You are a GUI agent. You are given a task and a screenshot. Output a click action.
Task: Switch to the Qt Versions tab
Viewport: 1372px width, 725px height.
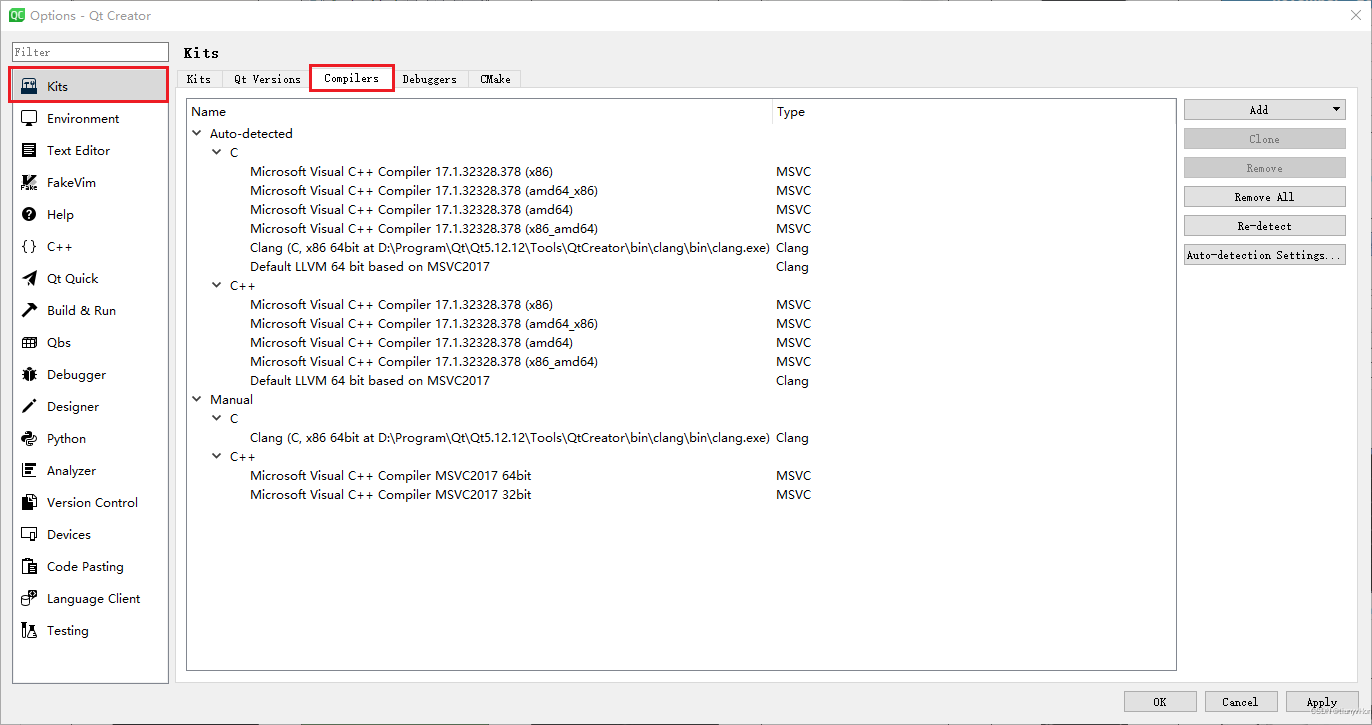pos(267,79)
